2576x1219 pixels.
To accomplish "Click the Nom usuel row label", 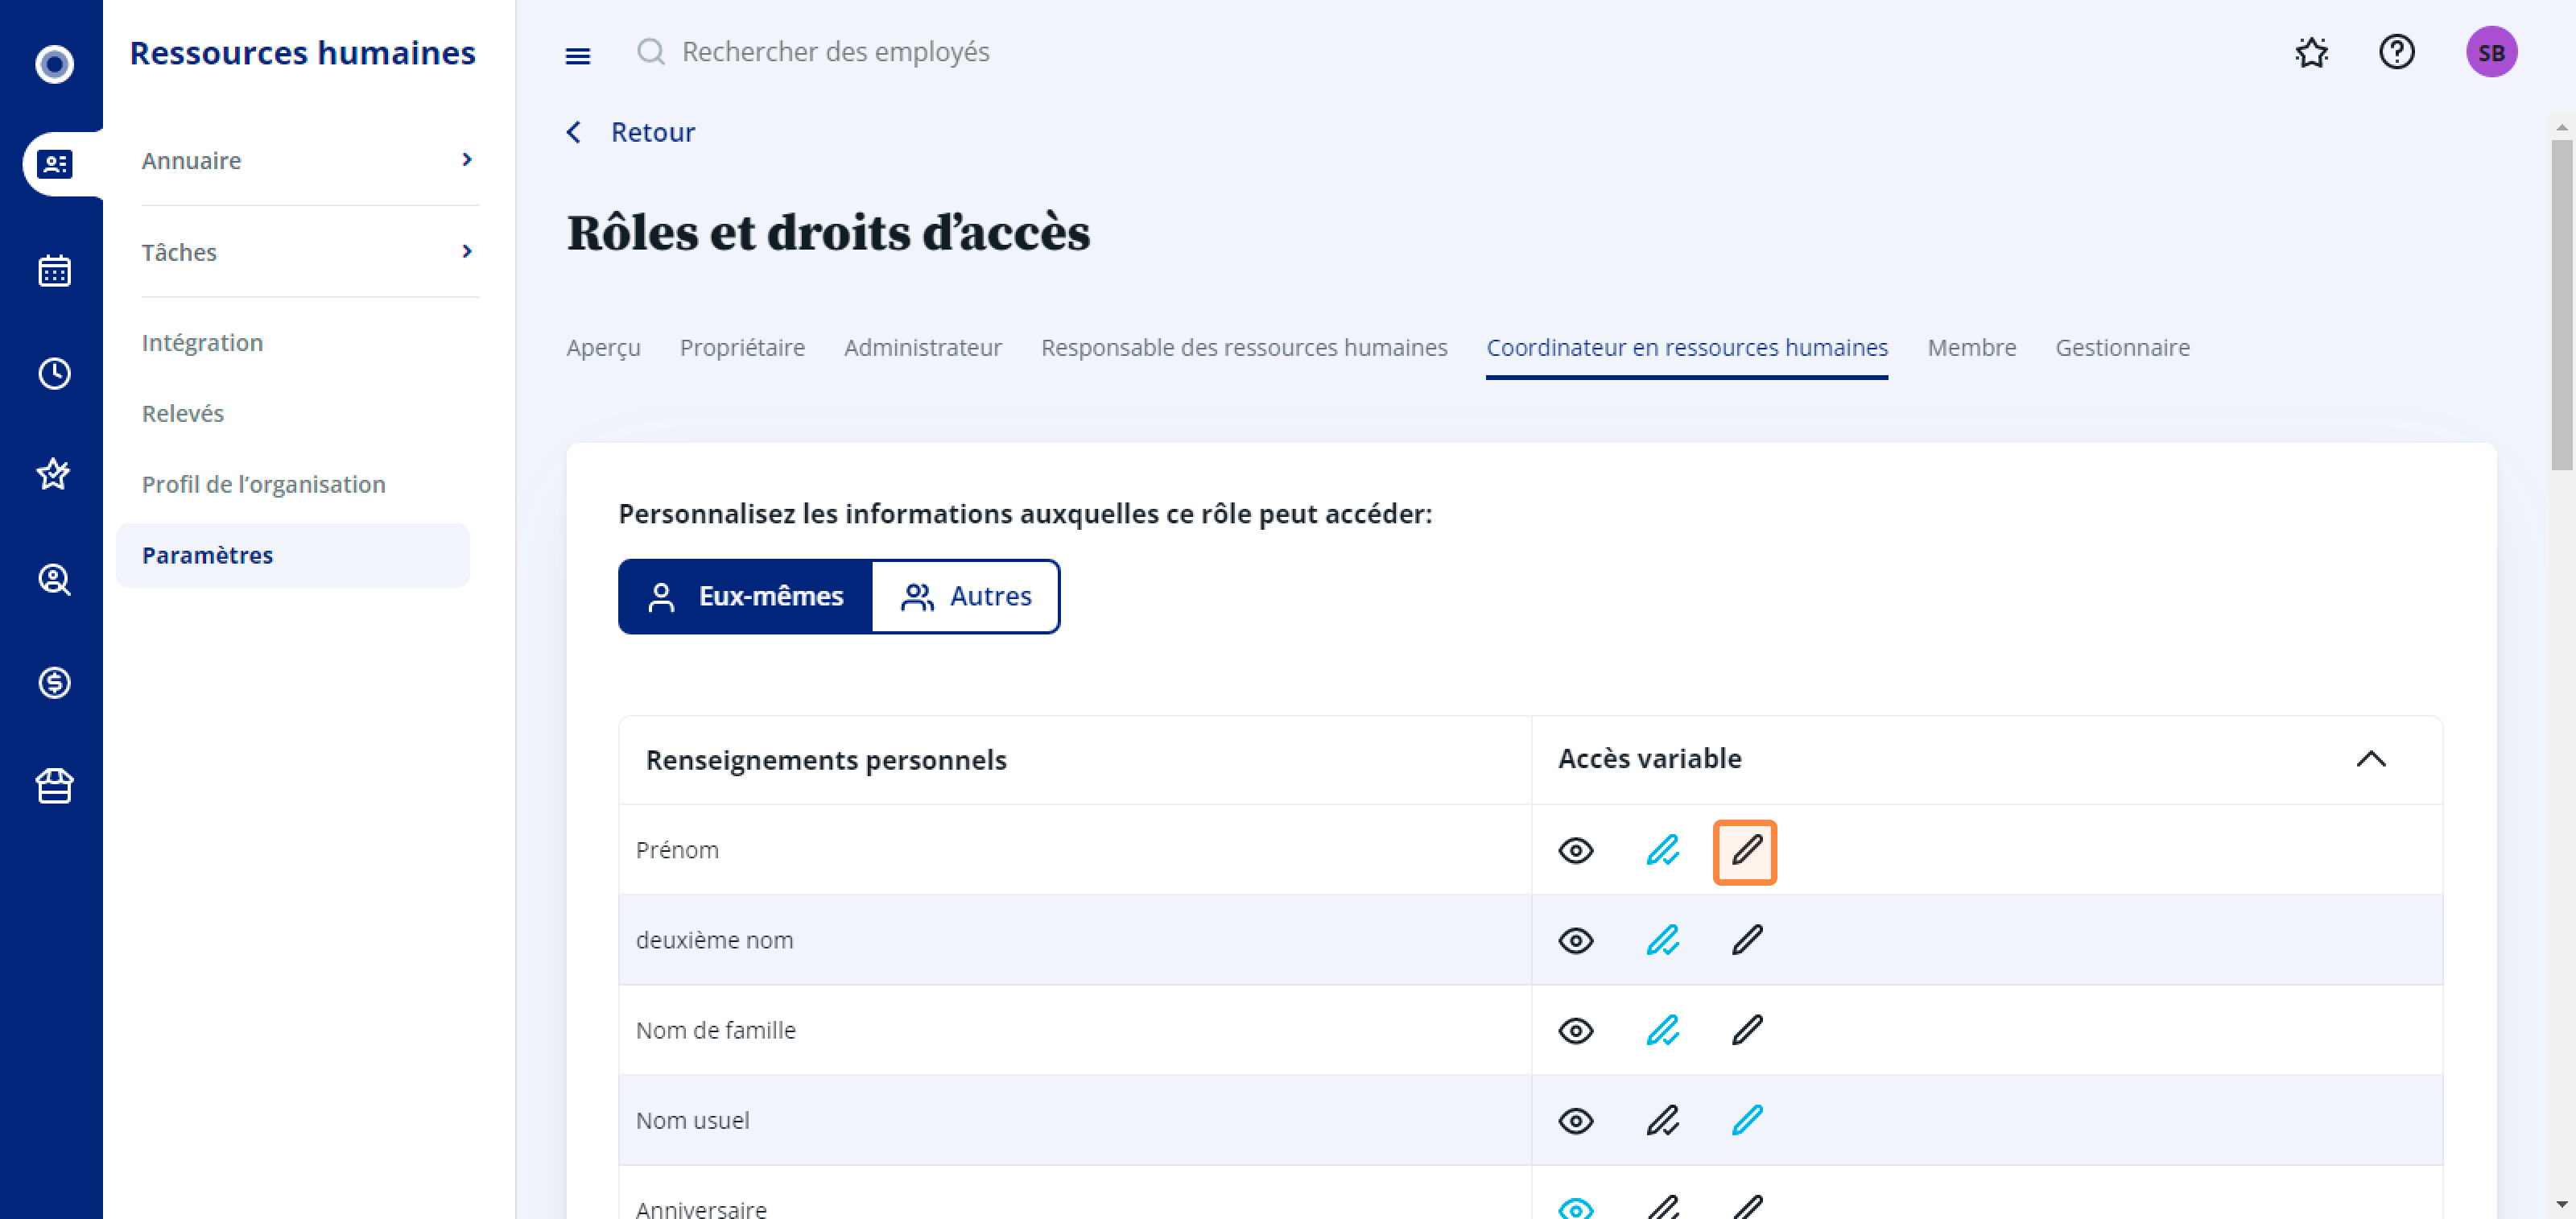I will (x=692, y=1120).
